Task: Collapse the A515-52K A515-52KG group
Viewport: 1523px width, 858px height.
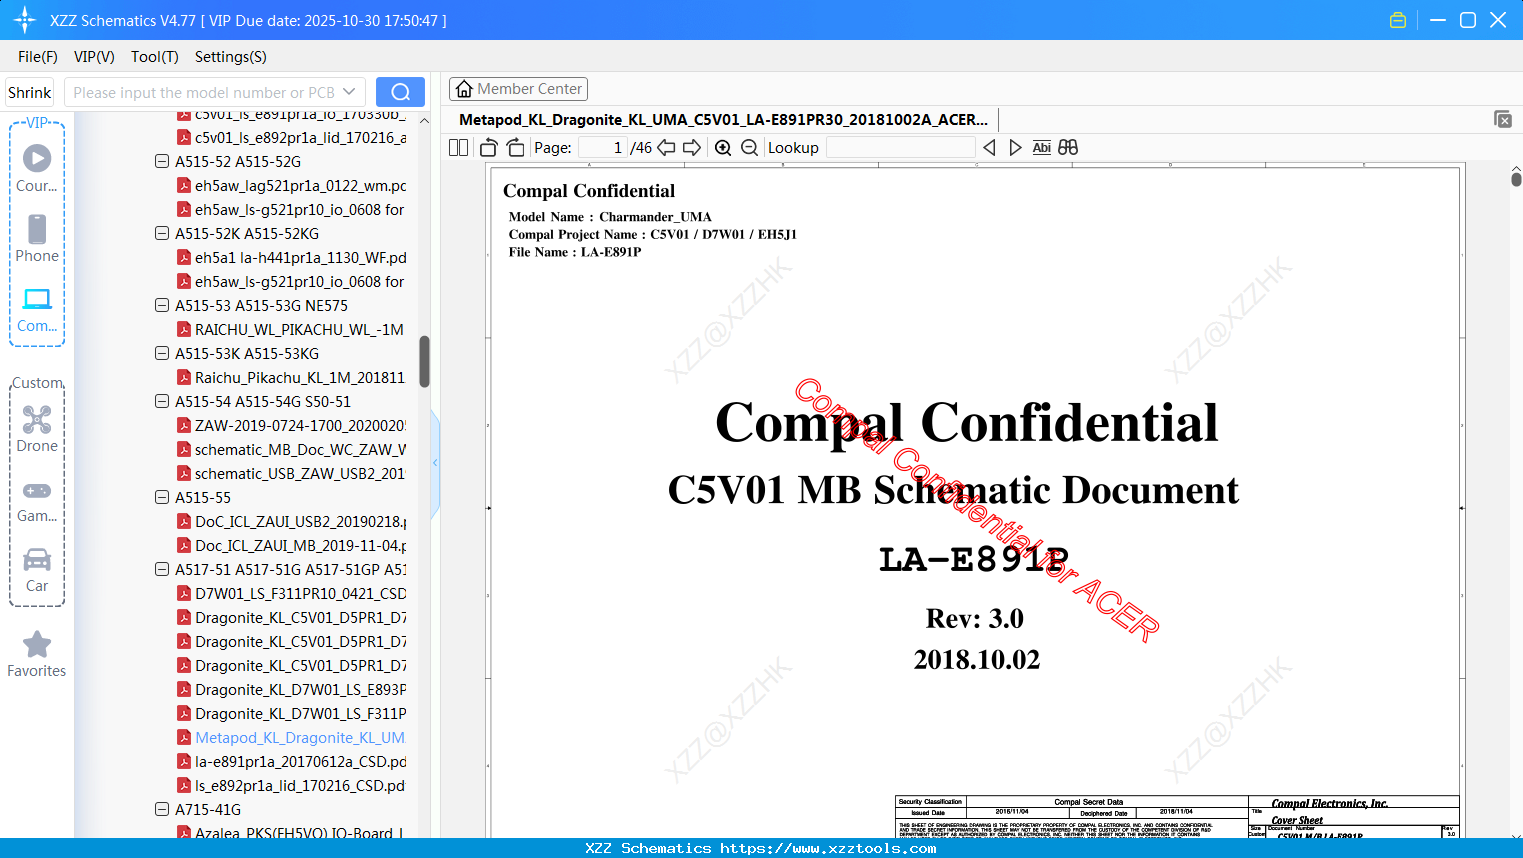Action: click(162, 233)
